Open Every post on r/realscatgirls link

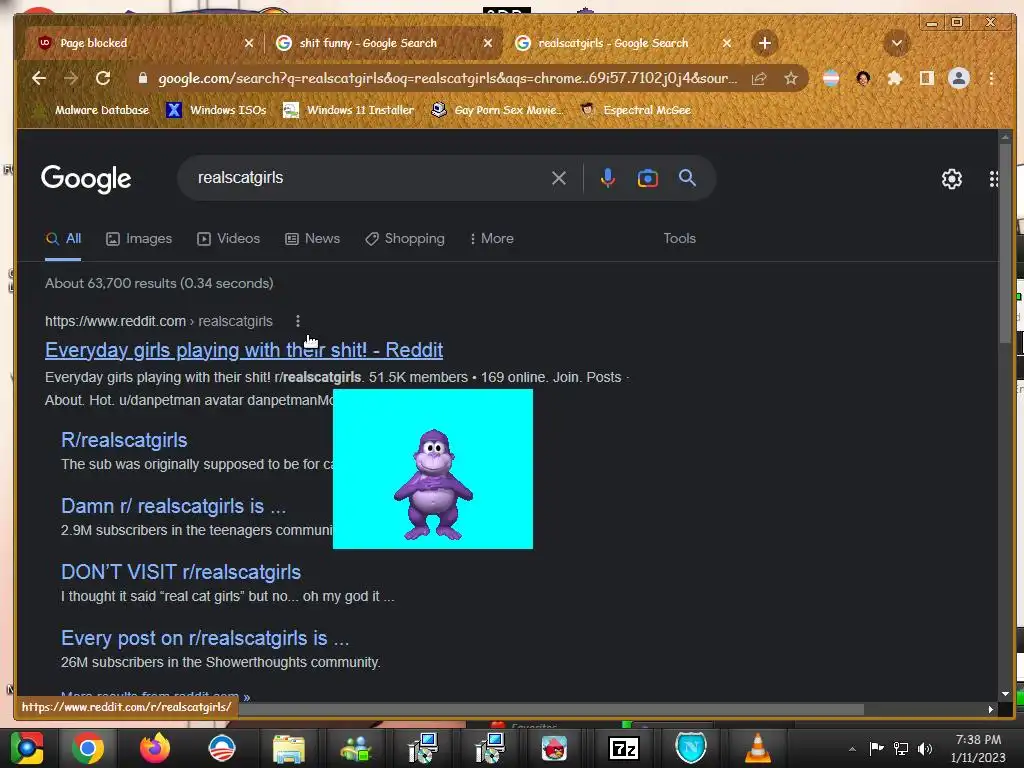[205, 637]
